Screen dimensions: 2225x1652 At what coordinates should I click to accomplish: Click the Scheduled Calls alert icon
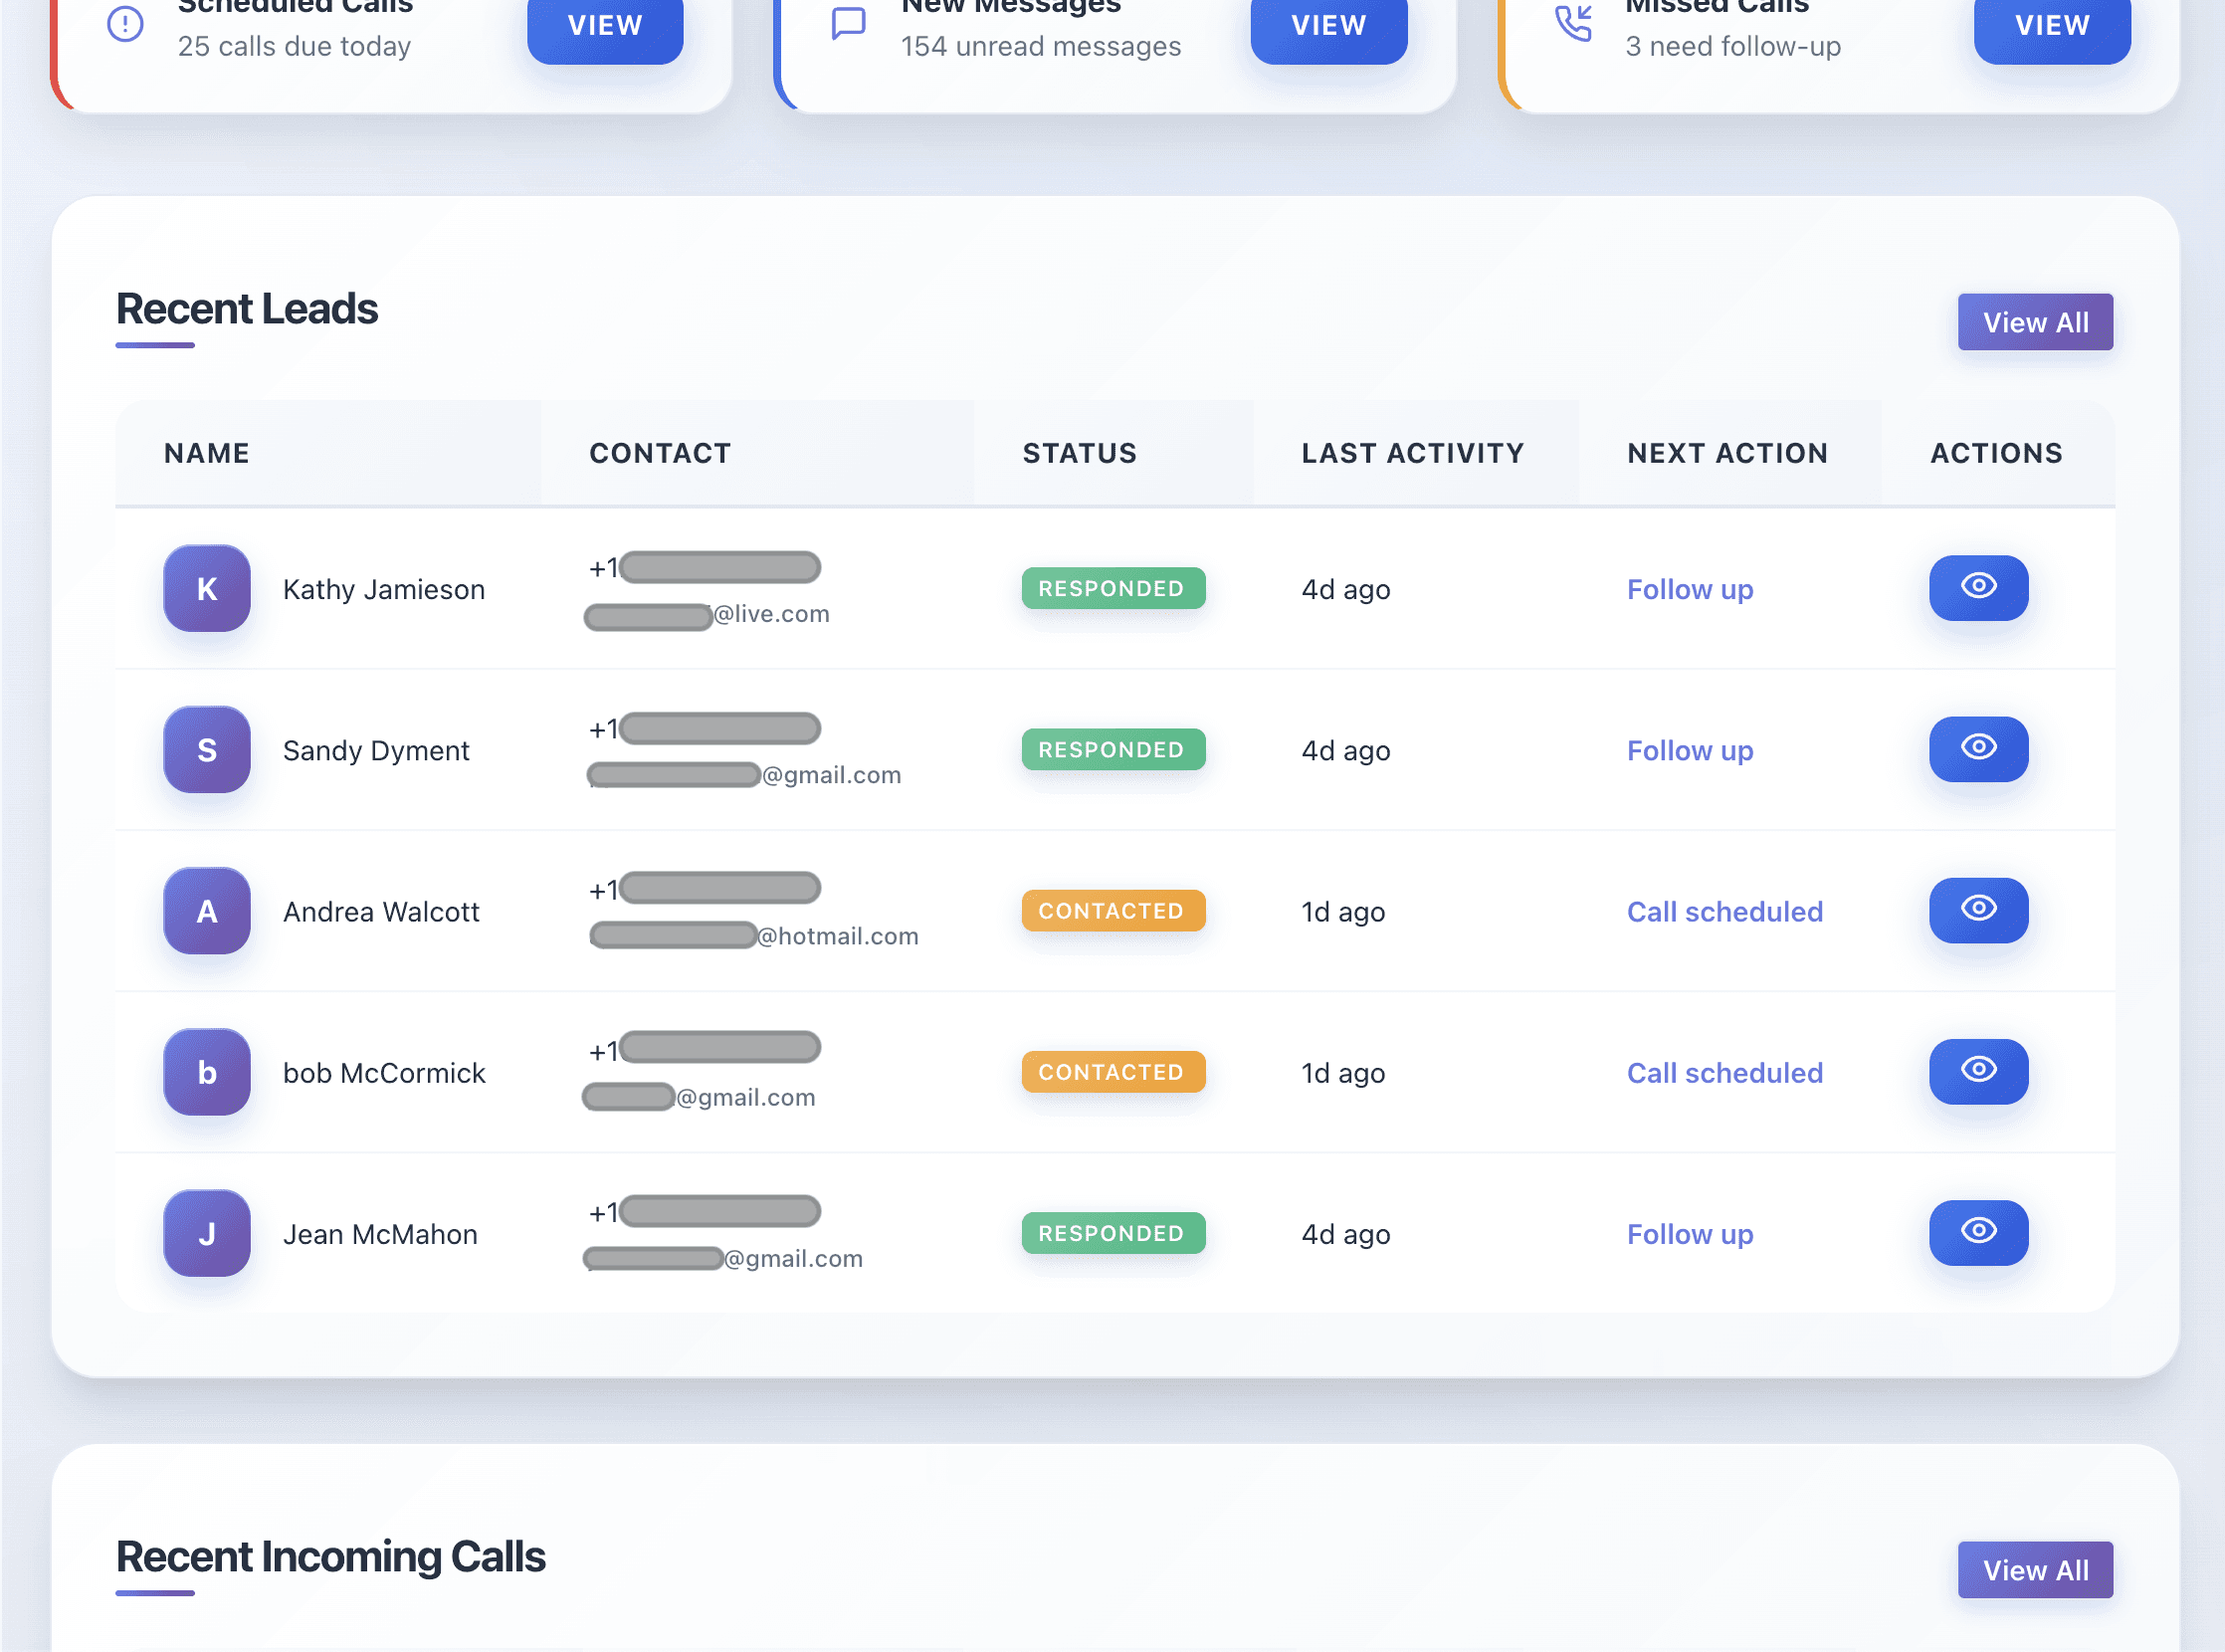click(125, 24)
